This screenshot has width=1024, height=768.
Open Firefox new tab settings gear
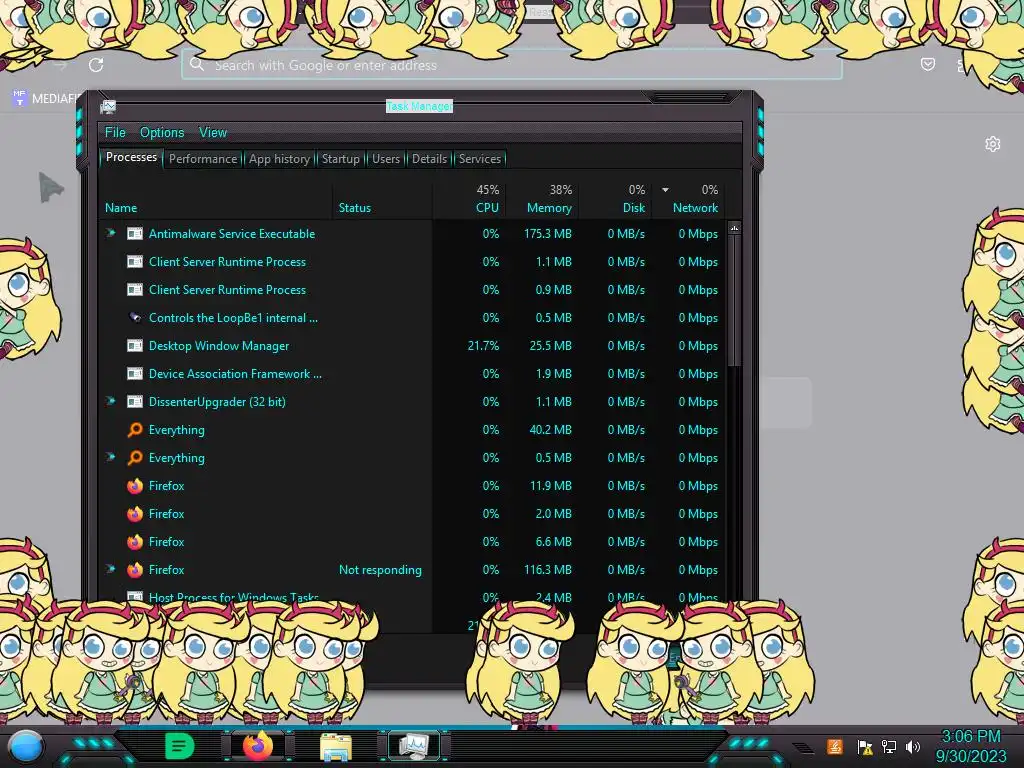point(993,144)
